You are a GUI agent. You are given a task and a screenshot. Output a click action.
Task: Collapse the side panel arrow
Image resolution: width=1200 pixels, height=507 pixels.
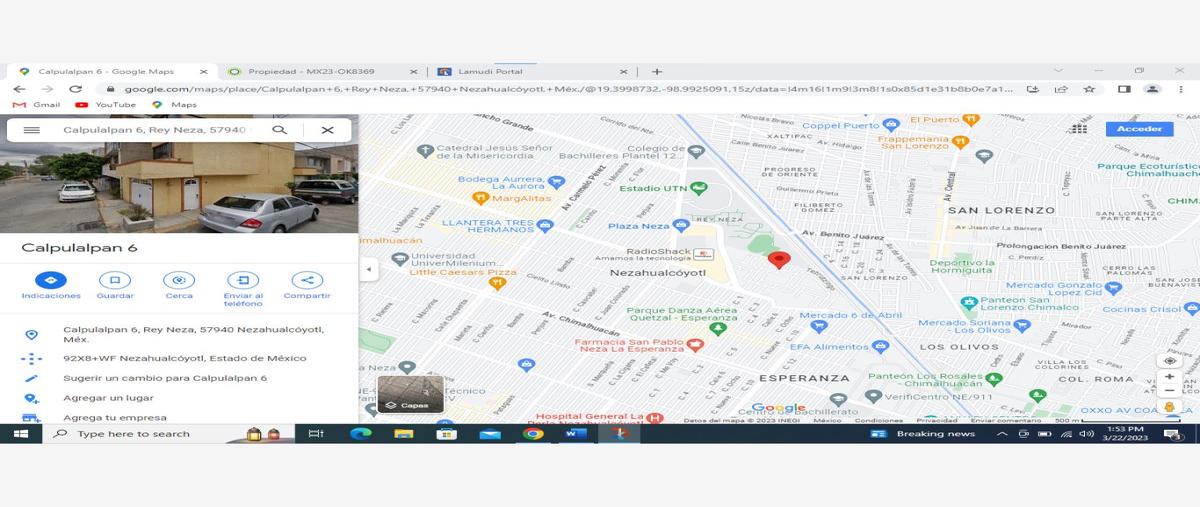(369, 269)
